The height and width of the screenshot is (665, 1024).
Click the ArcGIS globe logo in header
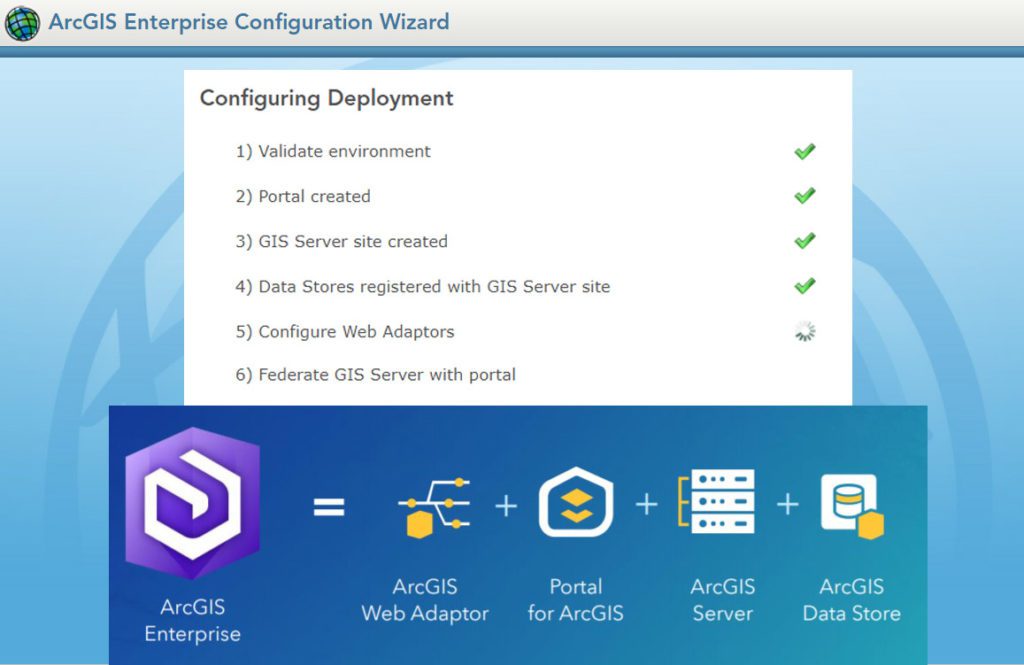(22, 23)
